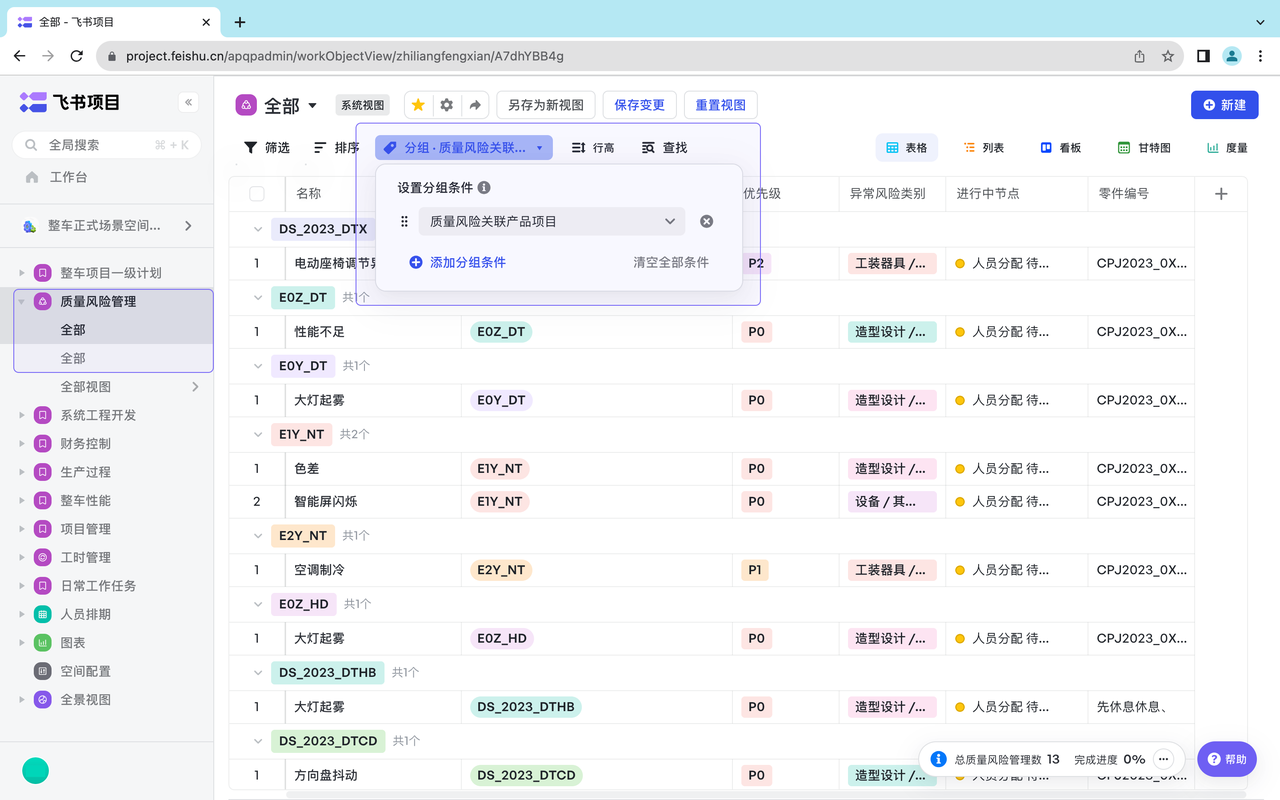
Task: Bookmark this page in Chrome
Action: point(1168,57)
